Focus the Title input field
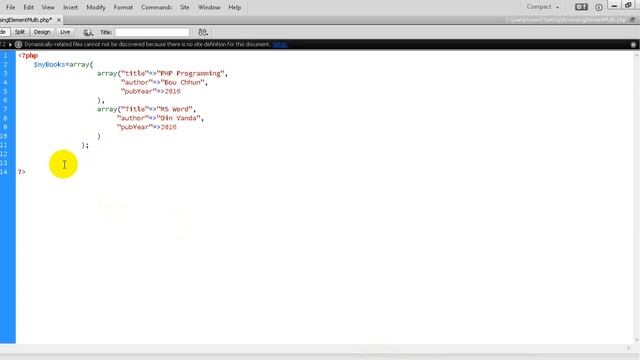This screenshot has height=360, width=640. 152,32
